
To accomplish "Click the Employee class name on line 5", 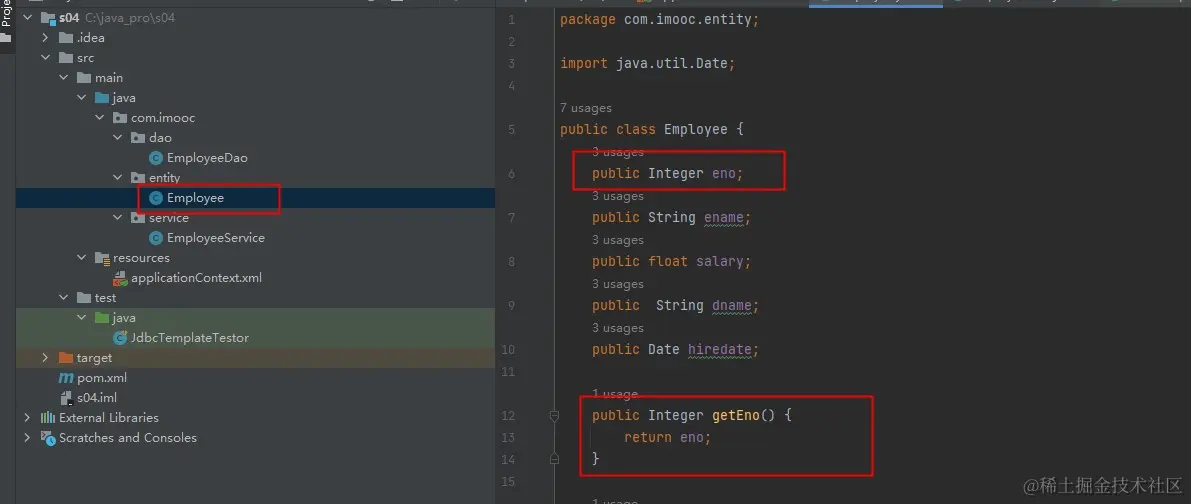I will click(696, 129).
